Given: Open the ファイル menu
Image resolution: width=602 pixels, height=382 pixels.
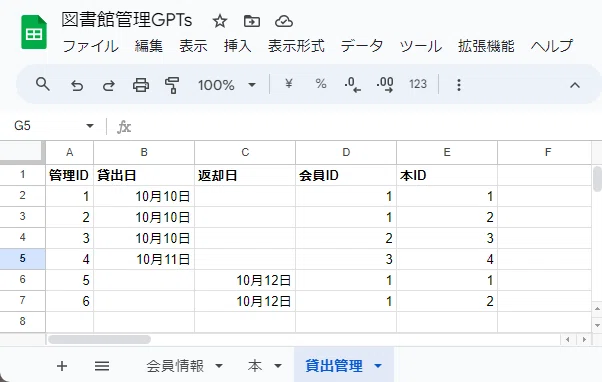Looking at the screenshot, I should point(91,46).
